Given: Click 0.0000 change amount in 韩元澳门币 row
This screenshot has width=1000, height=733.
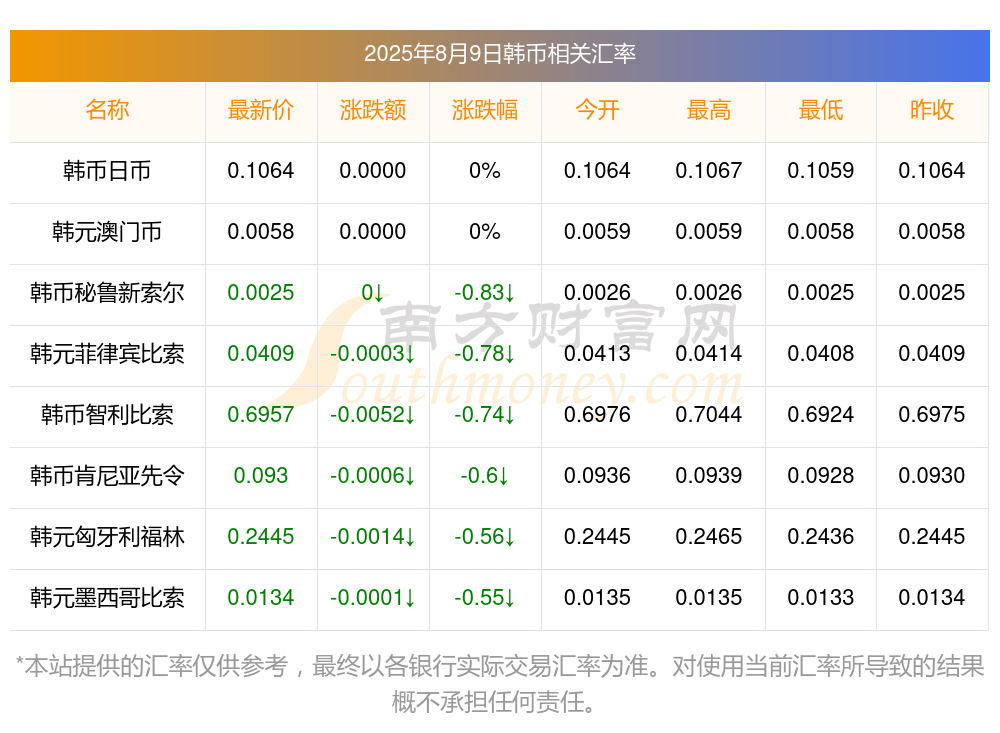Looking at the screenshot, I should 372,232.
